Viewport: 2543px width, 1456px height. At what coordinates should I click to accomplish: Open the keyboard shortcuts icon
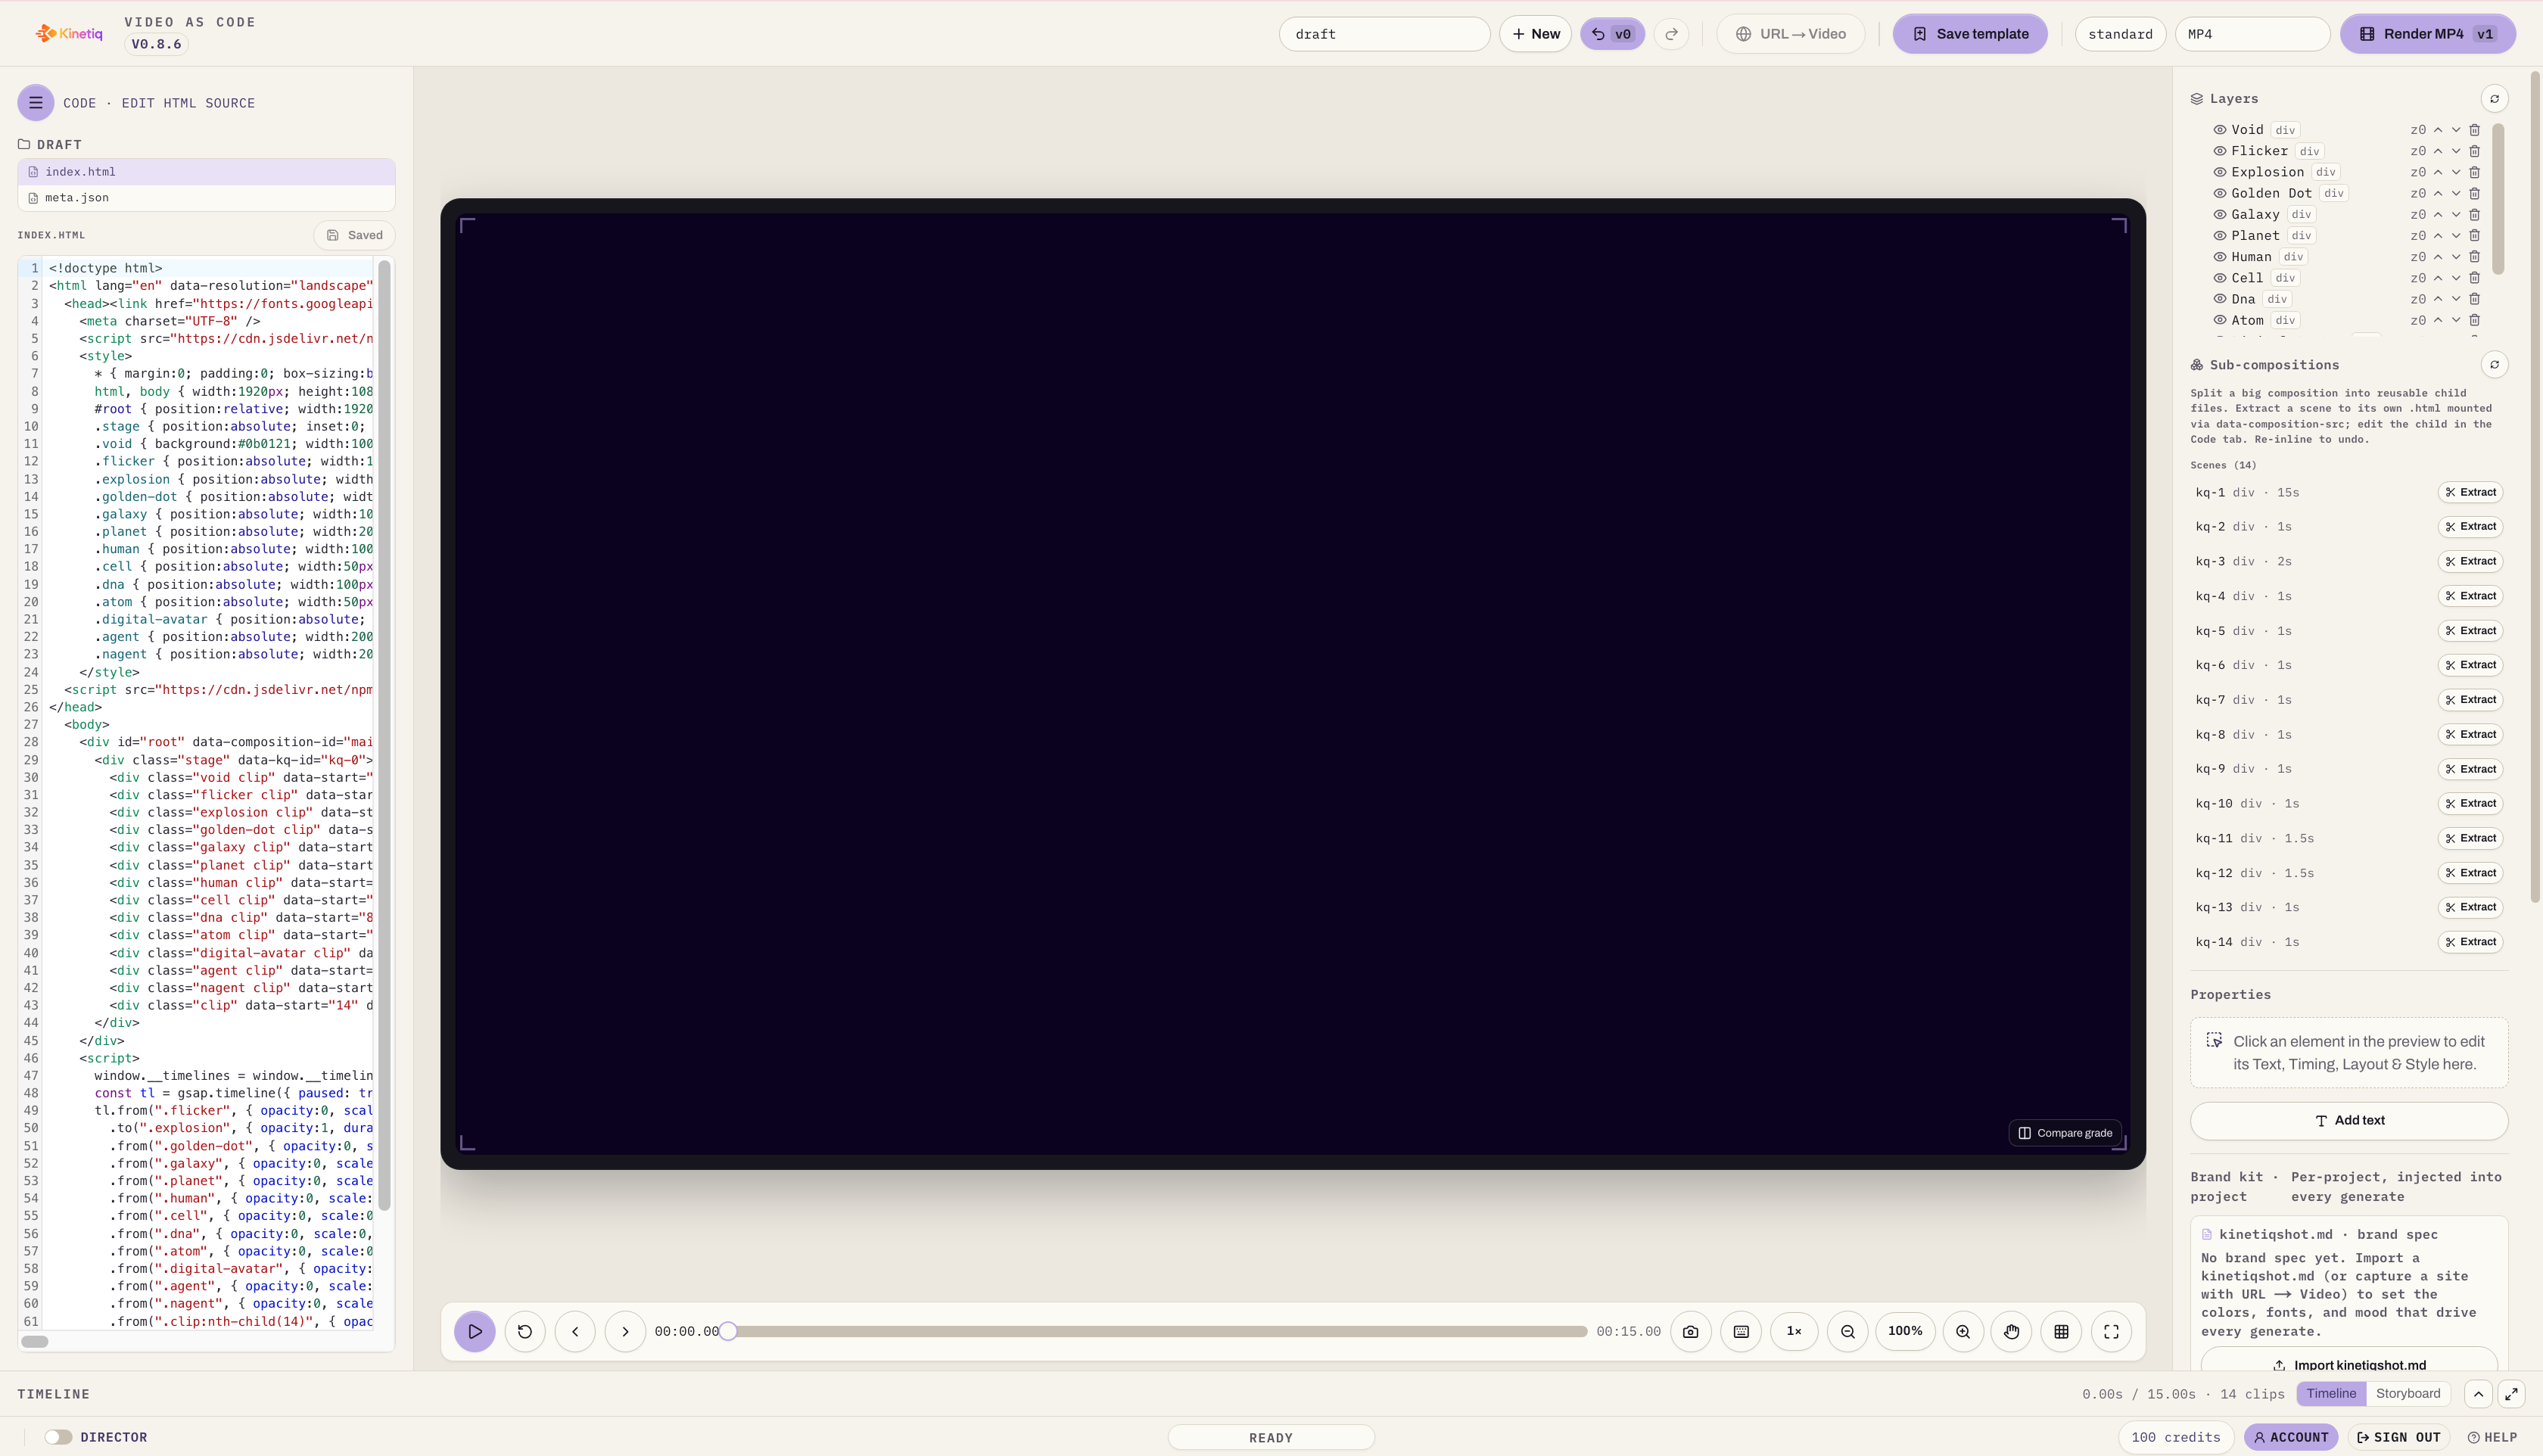click(x=1741, y=1331)
